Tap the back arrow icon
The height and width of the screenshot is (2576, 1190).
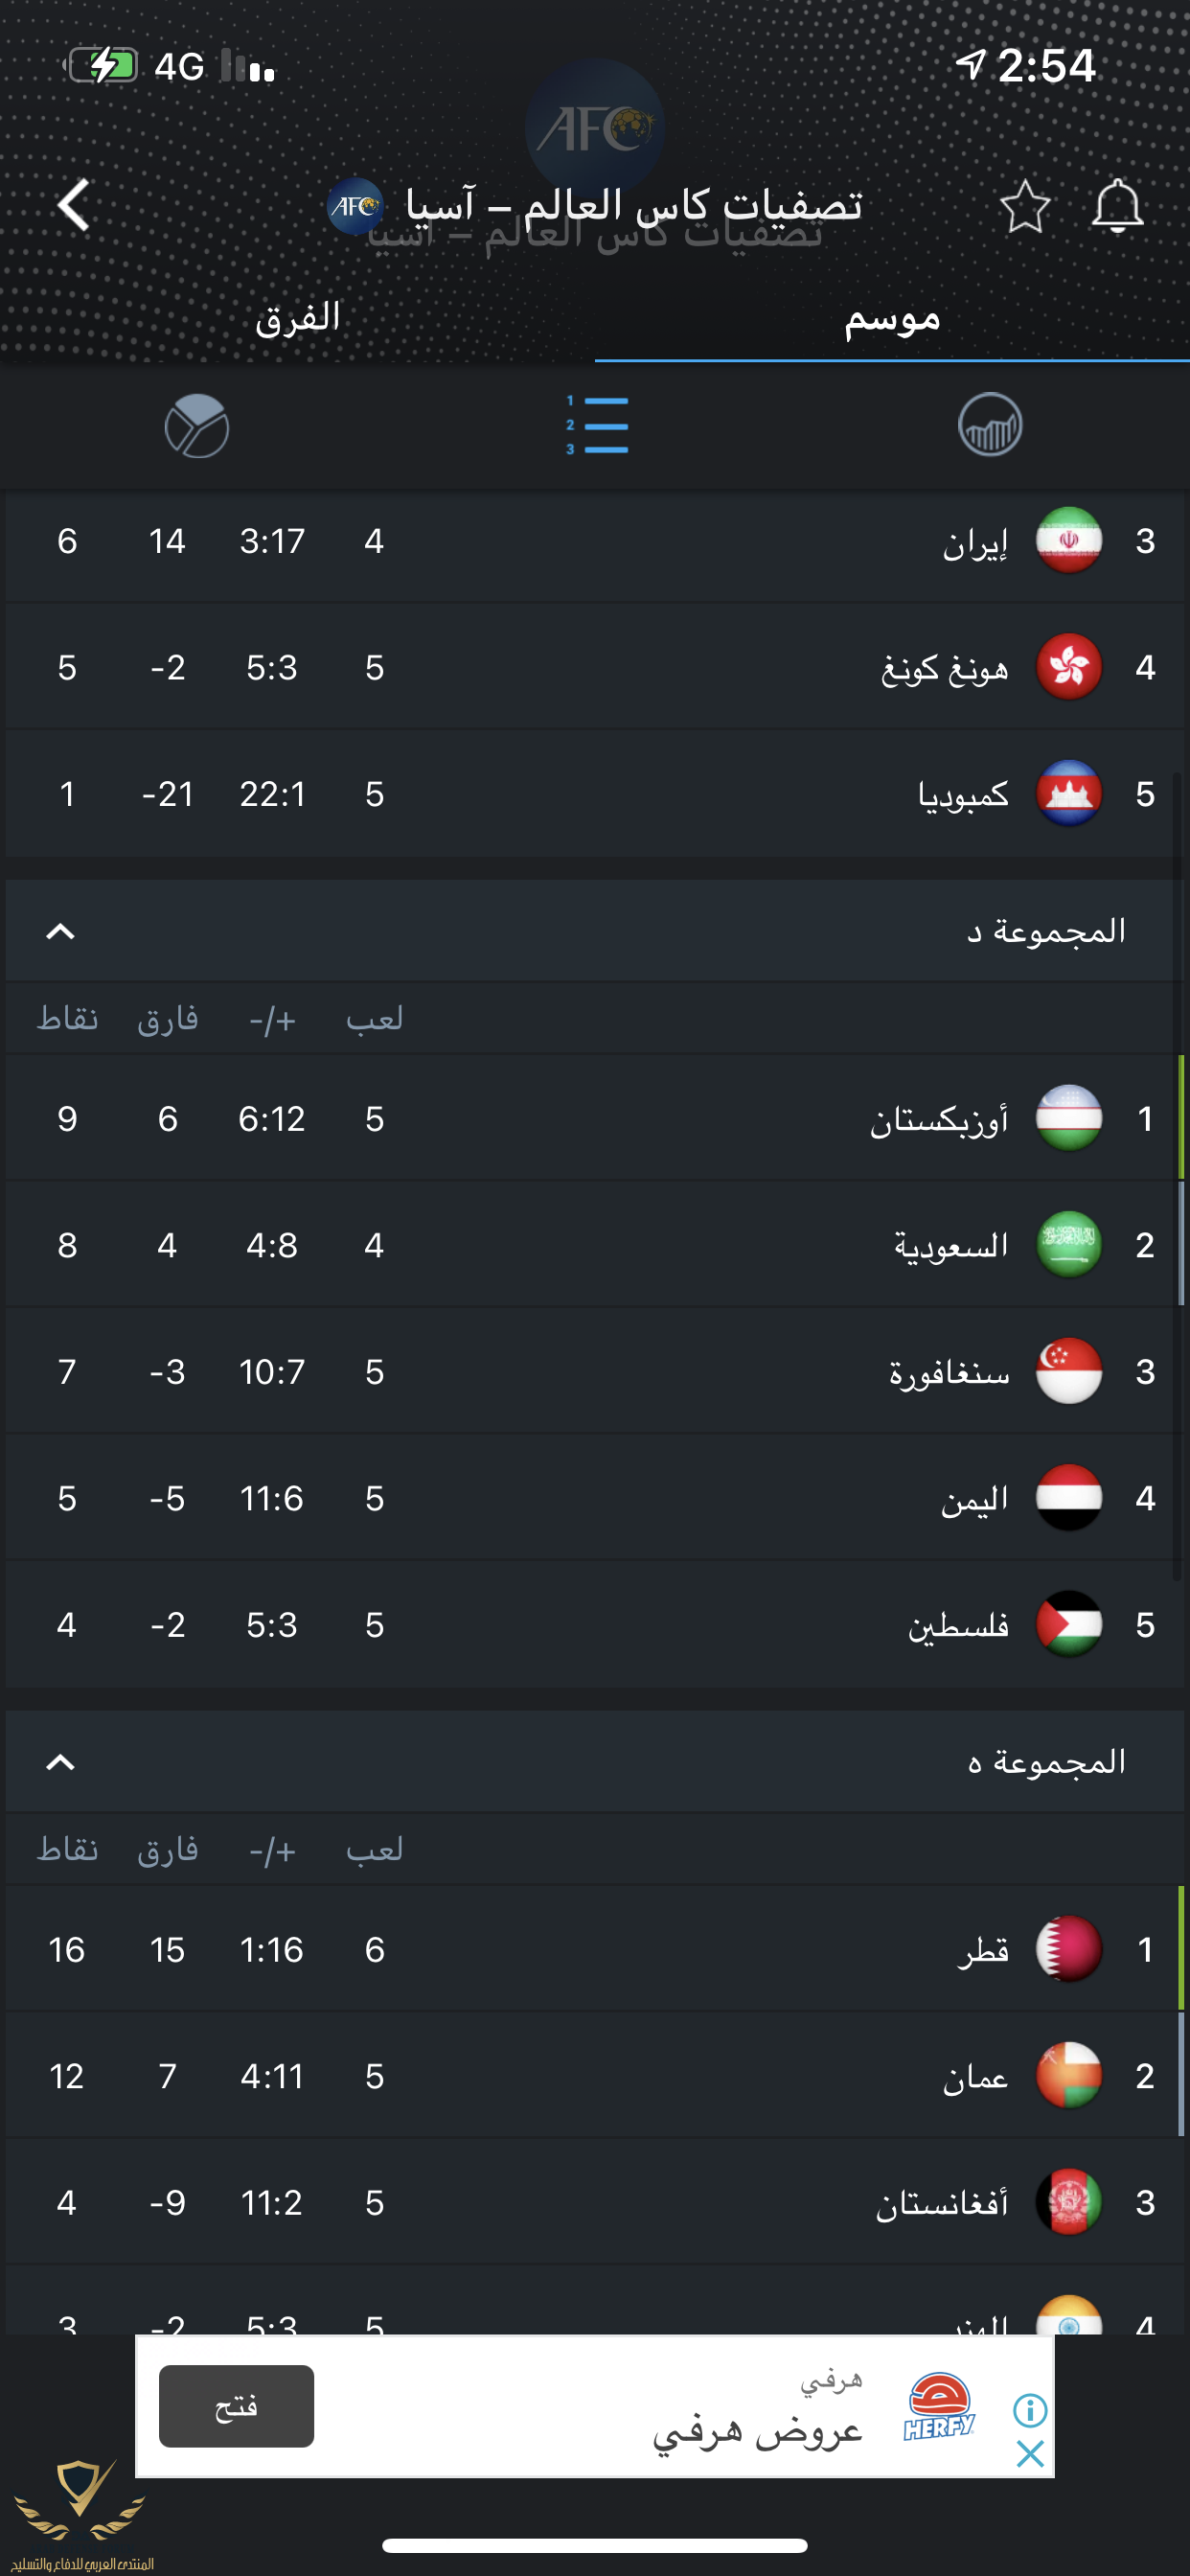[73, 205]
